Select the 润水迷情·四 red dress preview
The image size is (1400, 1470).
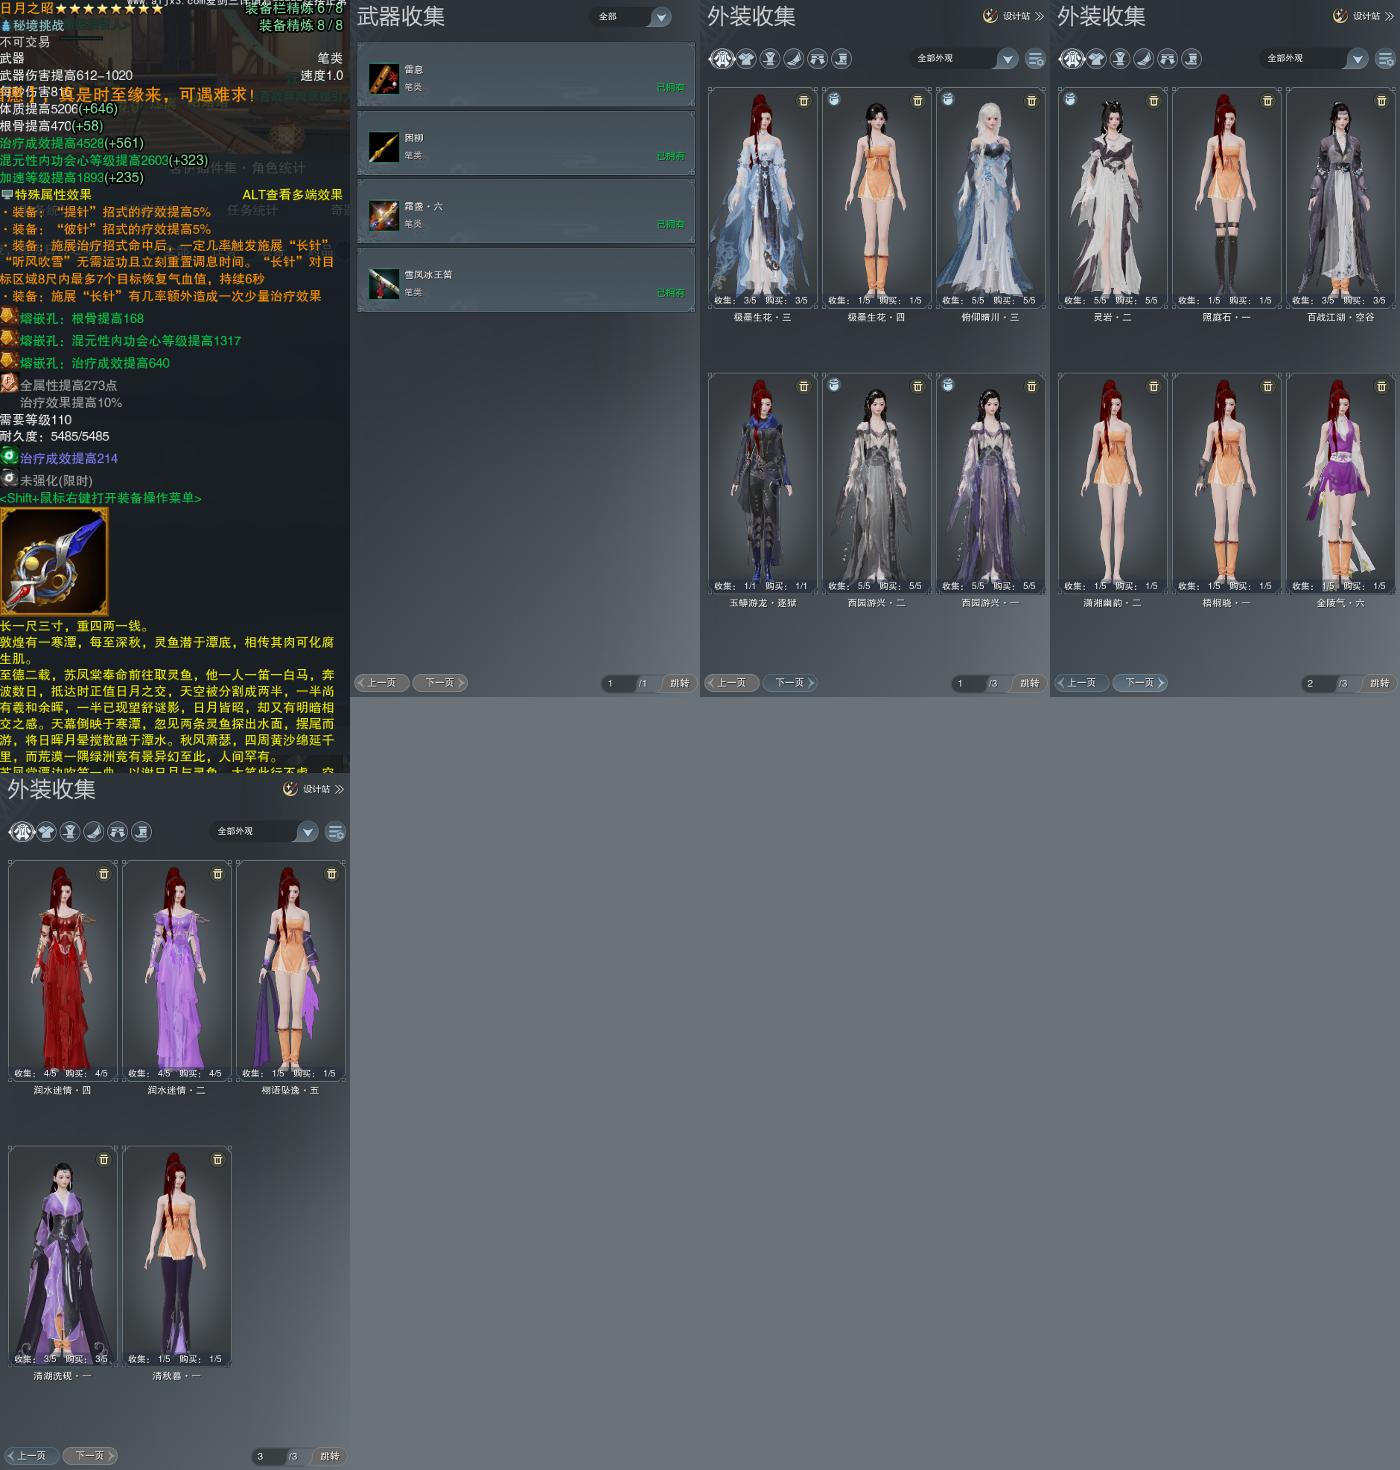[63, 971]
